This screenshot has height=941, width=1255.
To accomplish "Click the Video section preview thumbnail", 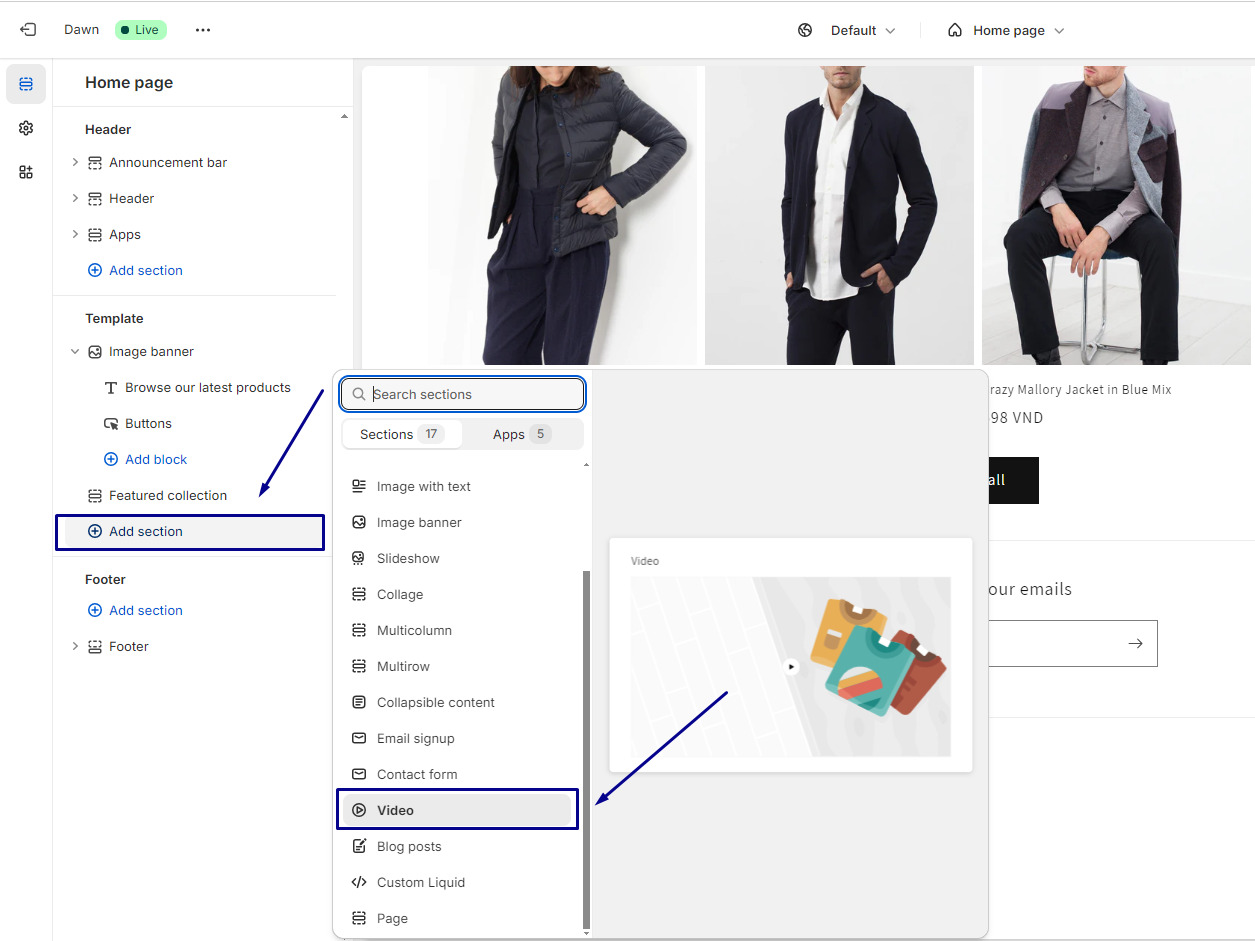I will click(790, 666).
